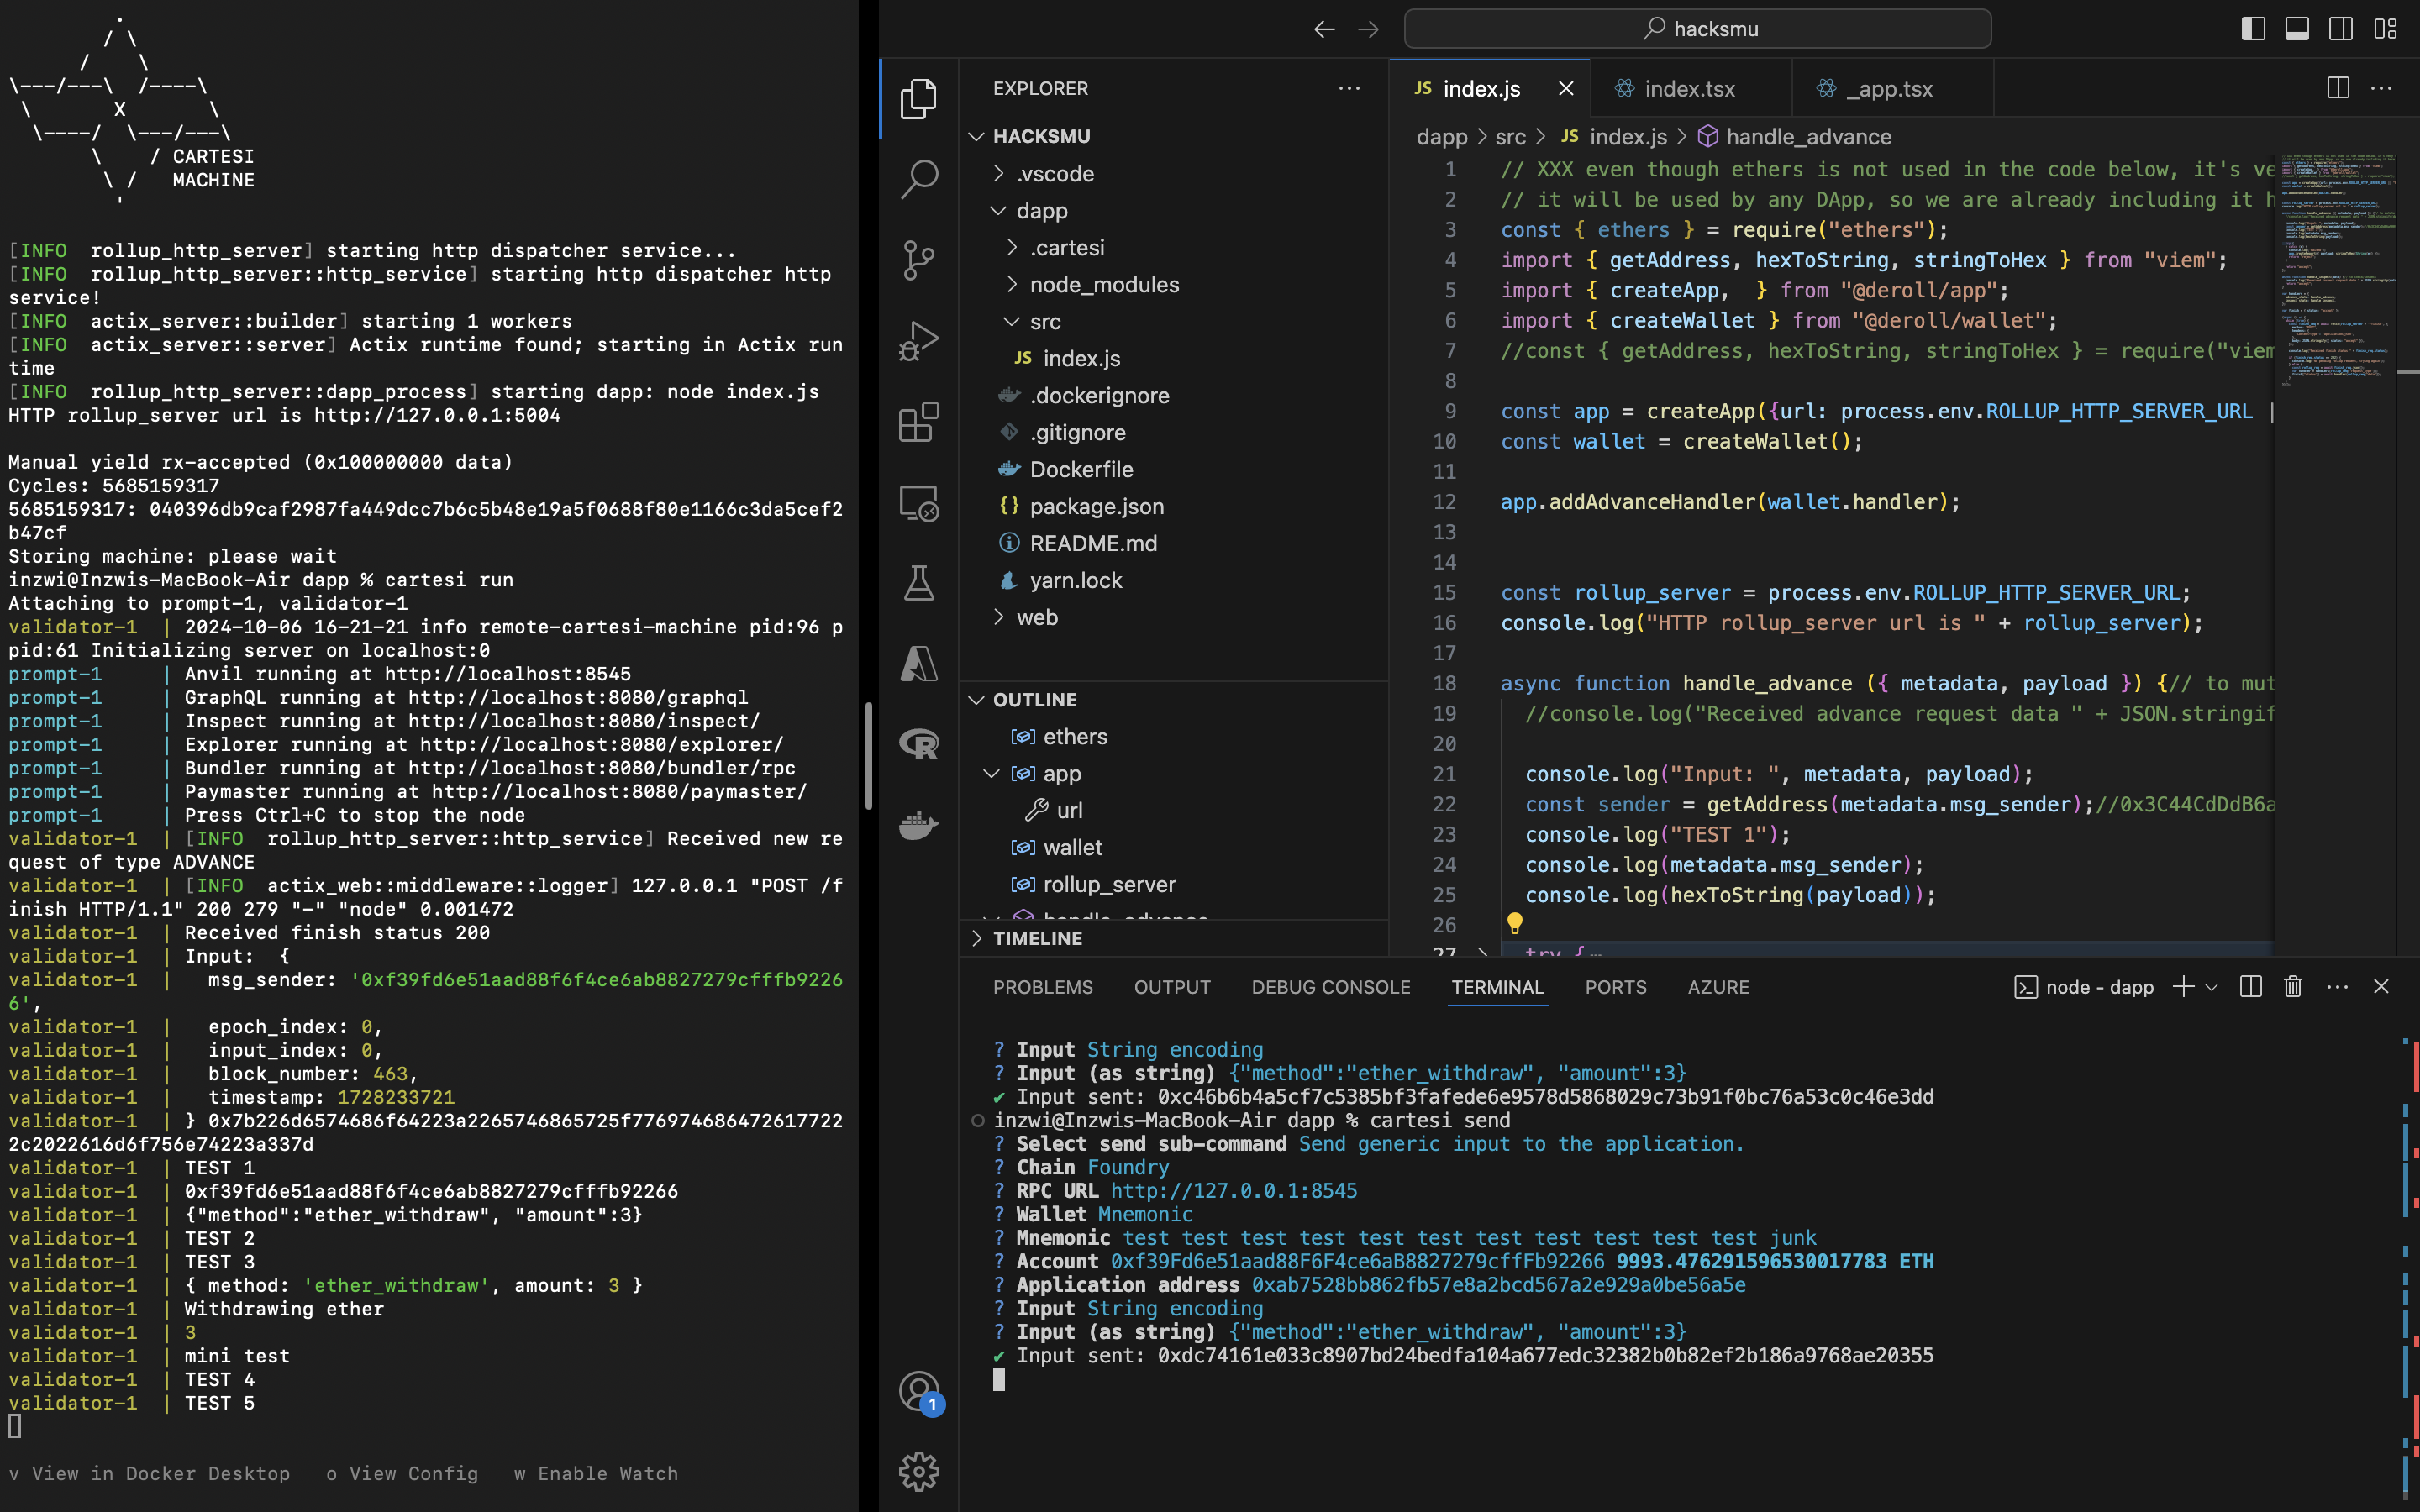Expand the web folder
Image resolution: width=2420 pixels, height=1512 pixels.
coord(1037,617)
